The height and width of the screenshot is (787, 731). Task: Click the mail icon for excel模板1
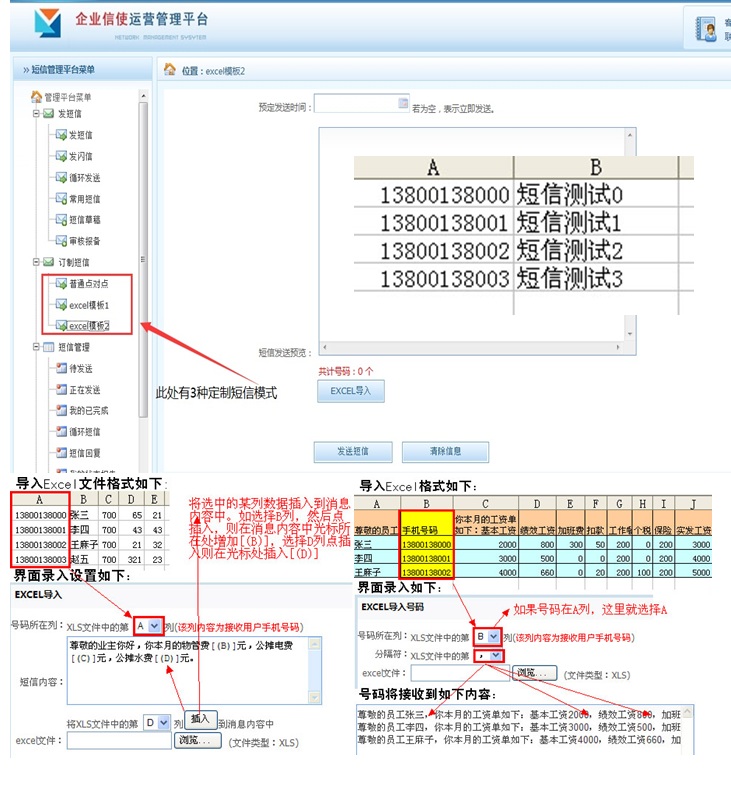click(61, 305)
